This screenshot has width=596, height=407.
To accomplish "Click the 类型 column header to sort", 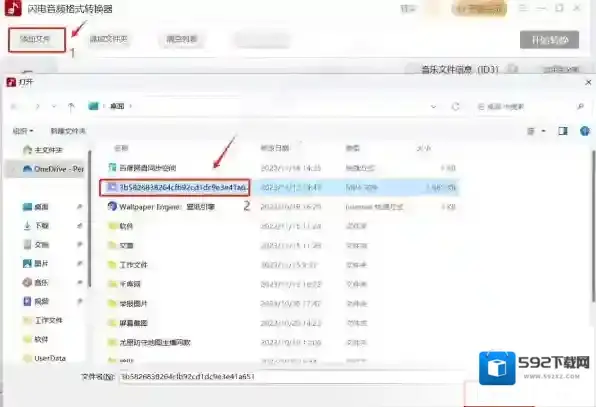I will [x=353, y=148].
